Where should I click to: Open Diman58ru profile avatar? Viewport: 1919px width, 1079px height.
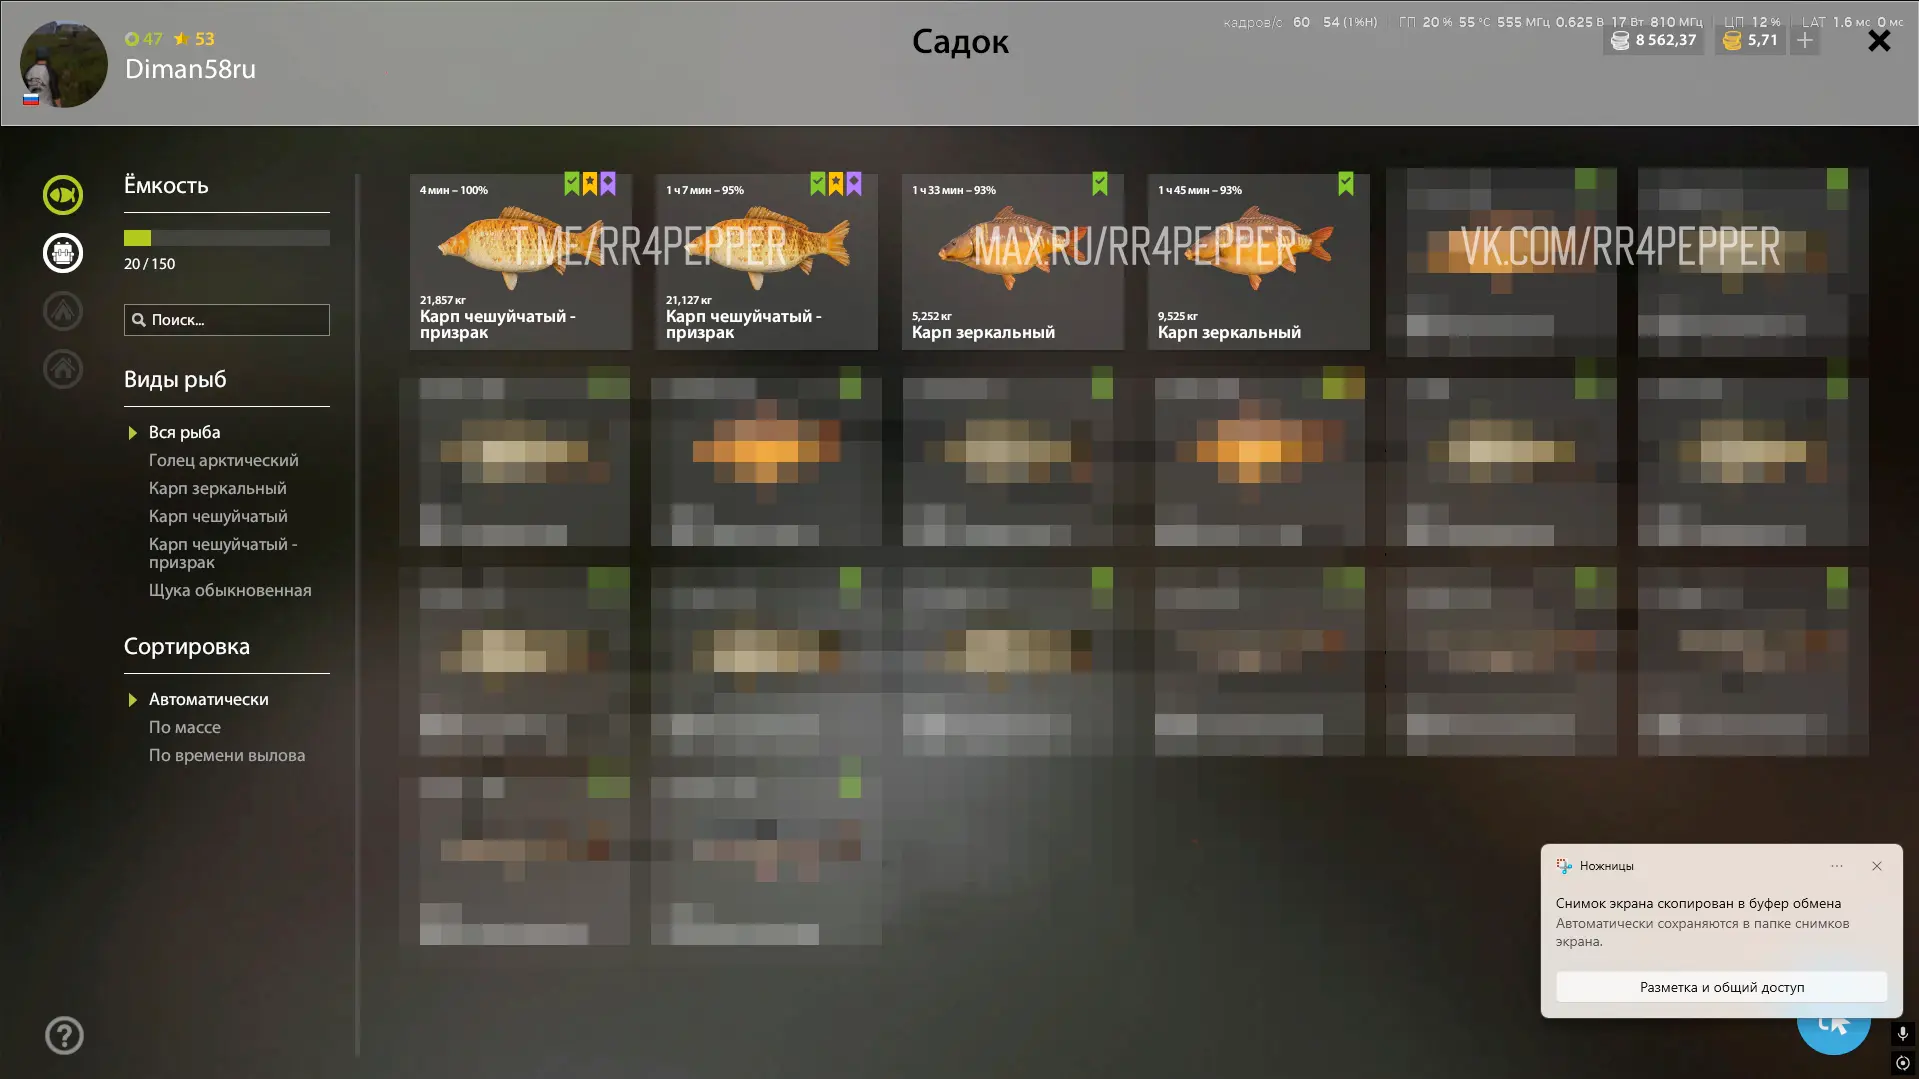click(64, 64)
